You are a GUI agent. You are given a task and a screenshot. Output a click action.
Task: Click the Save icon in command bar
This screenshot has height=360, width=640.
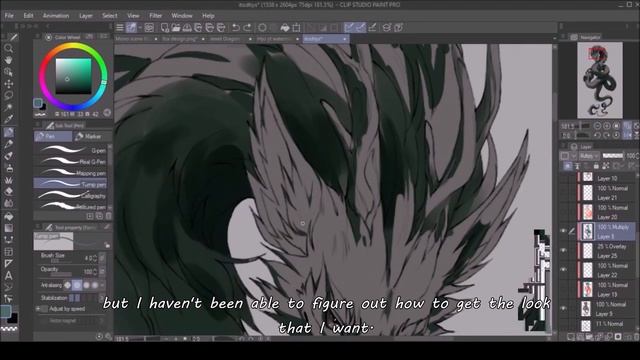coord(187,27)
